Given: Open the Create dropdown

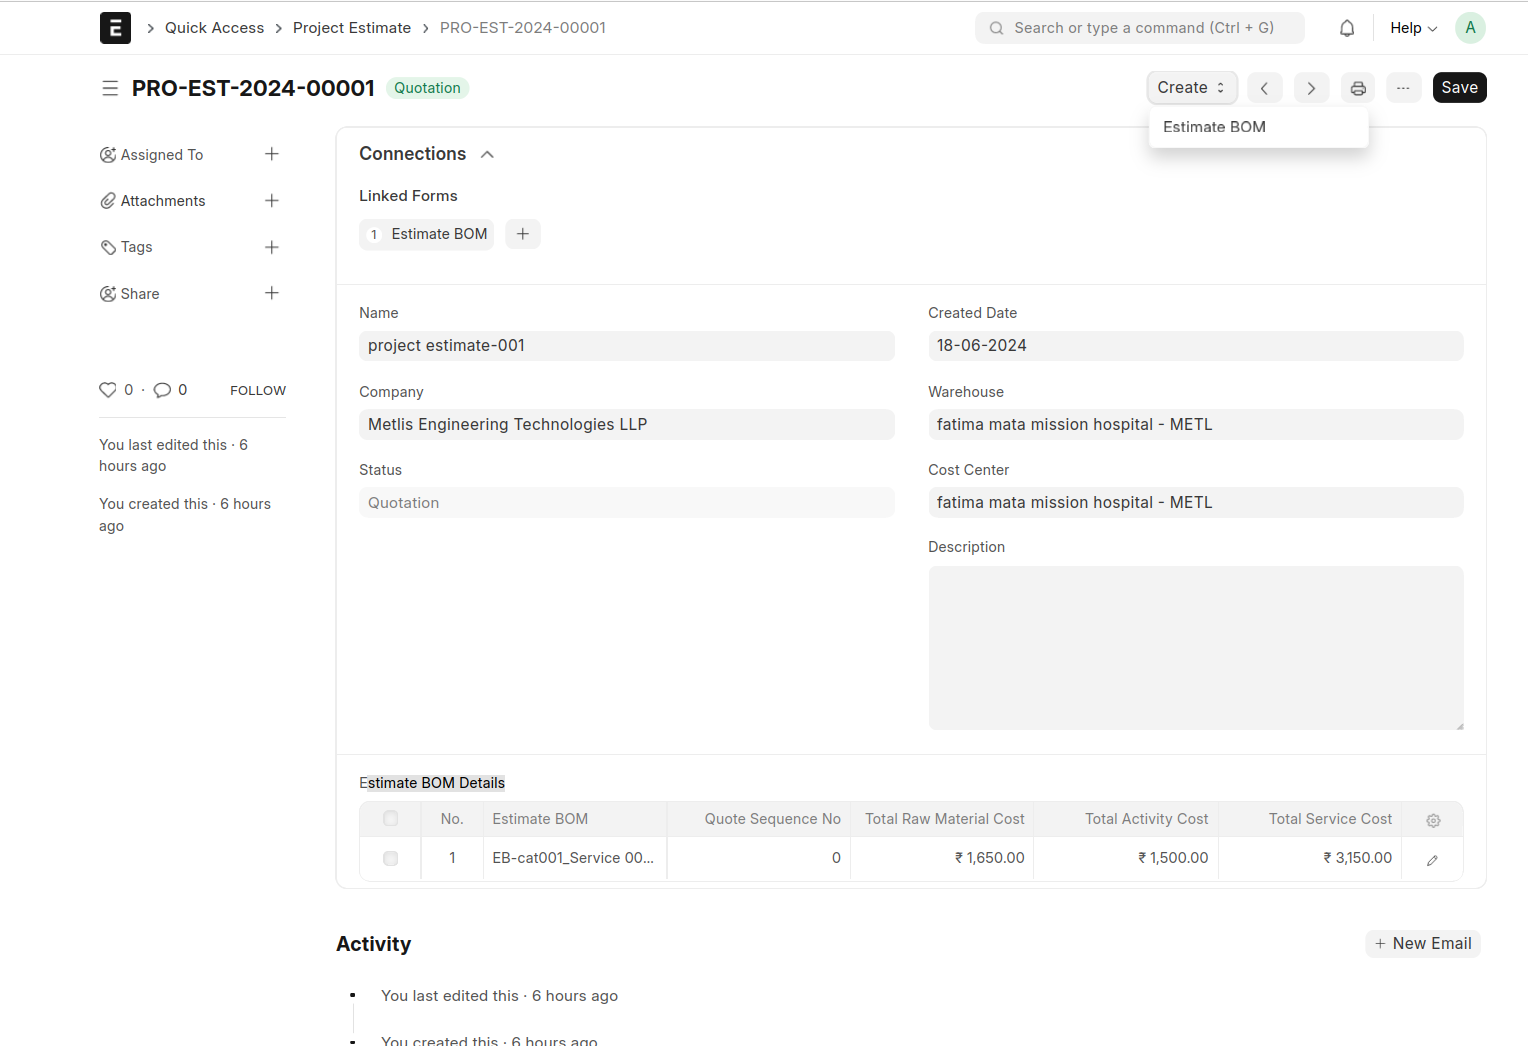Looking at the screenshot, I should [1191, 88].
